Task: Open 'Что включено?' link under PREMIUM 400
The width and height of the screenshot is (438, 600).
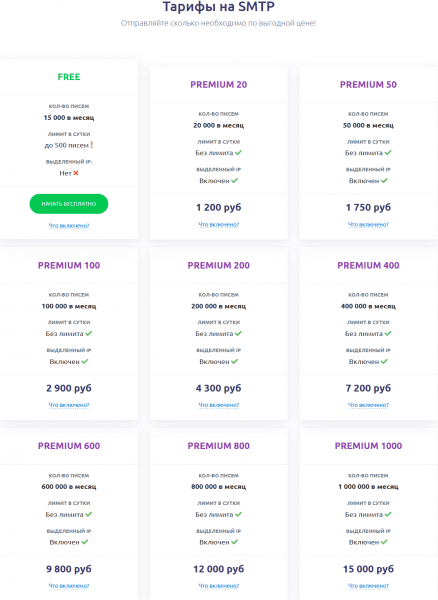Action: (x=368, y=405)
